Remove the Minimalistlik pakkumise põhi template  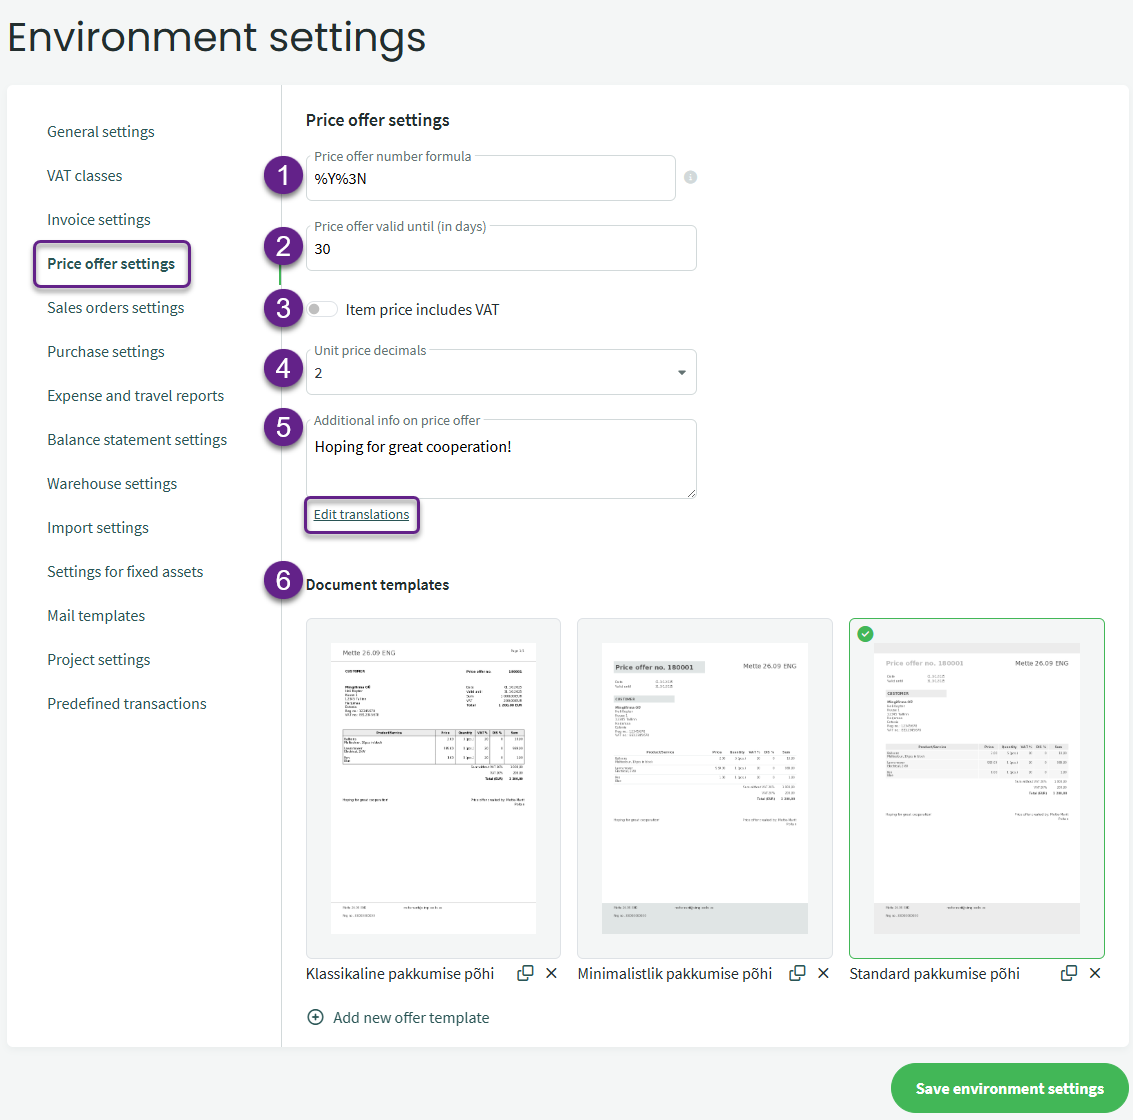(x=823, y=973)
